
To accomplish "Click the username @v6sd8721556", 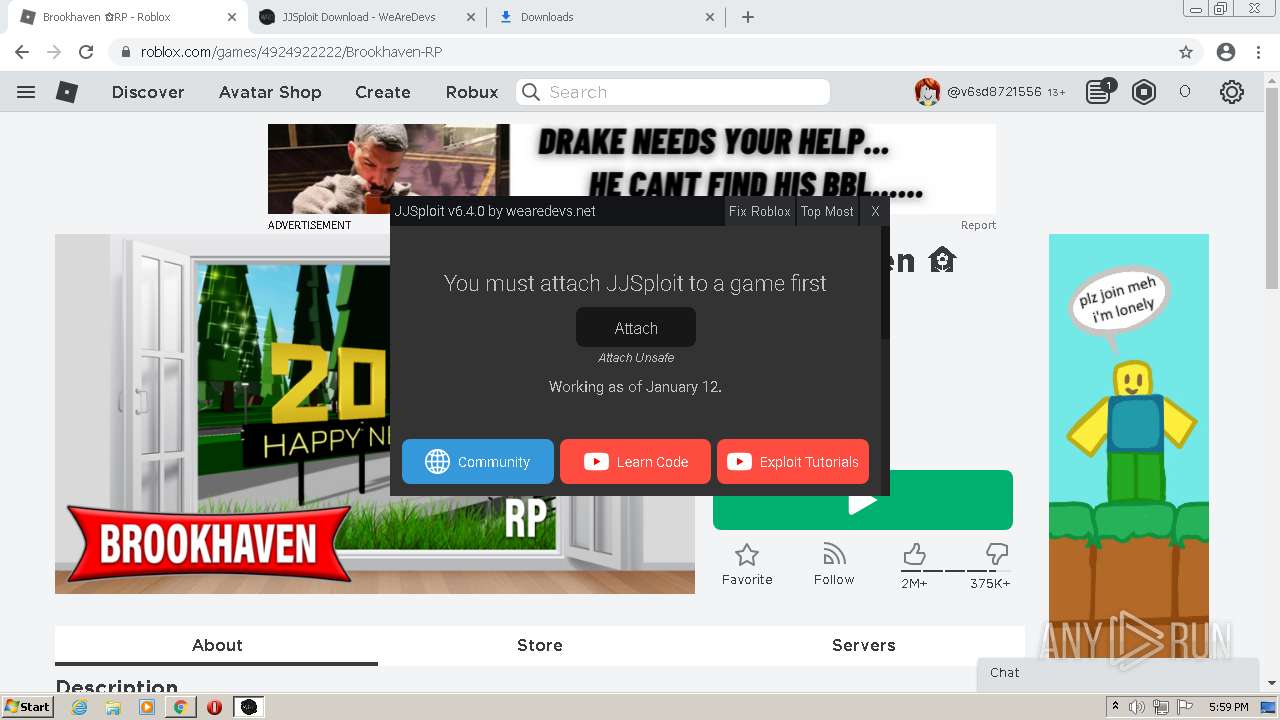I will [x=994, y=92].
